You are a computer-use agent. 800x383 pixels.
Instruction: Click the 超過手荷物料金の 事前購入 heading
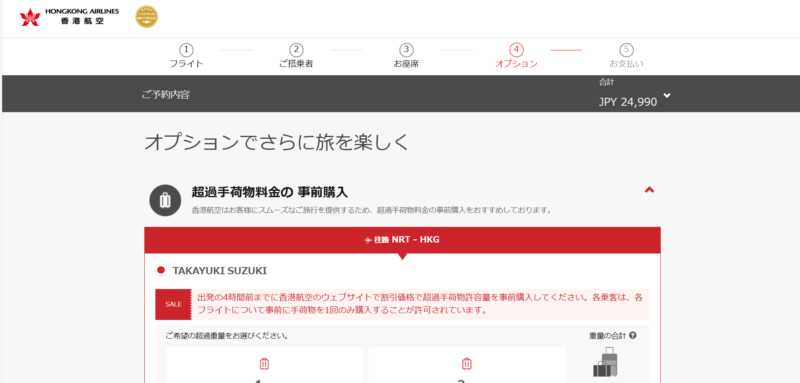tap(269, 192)
